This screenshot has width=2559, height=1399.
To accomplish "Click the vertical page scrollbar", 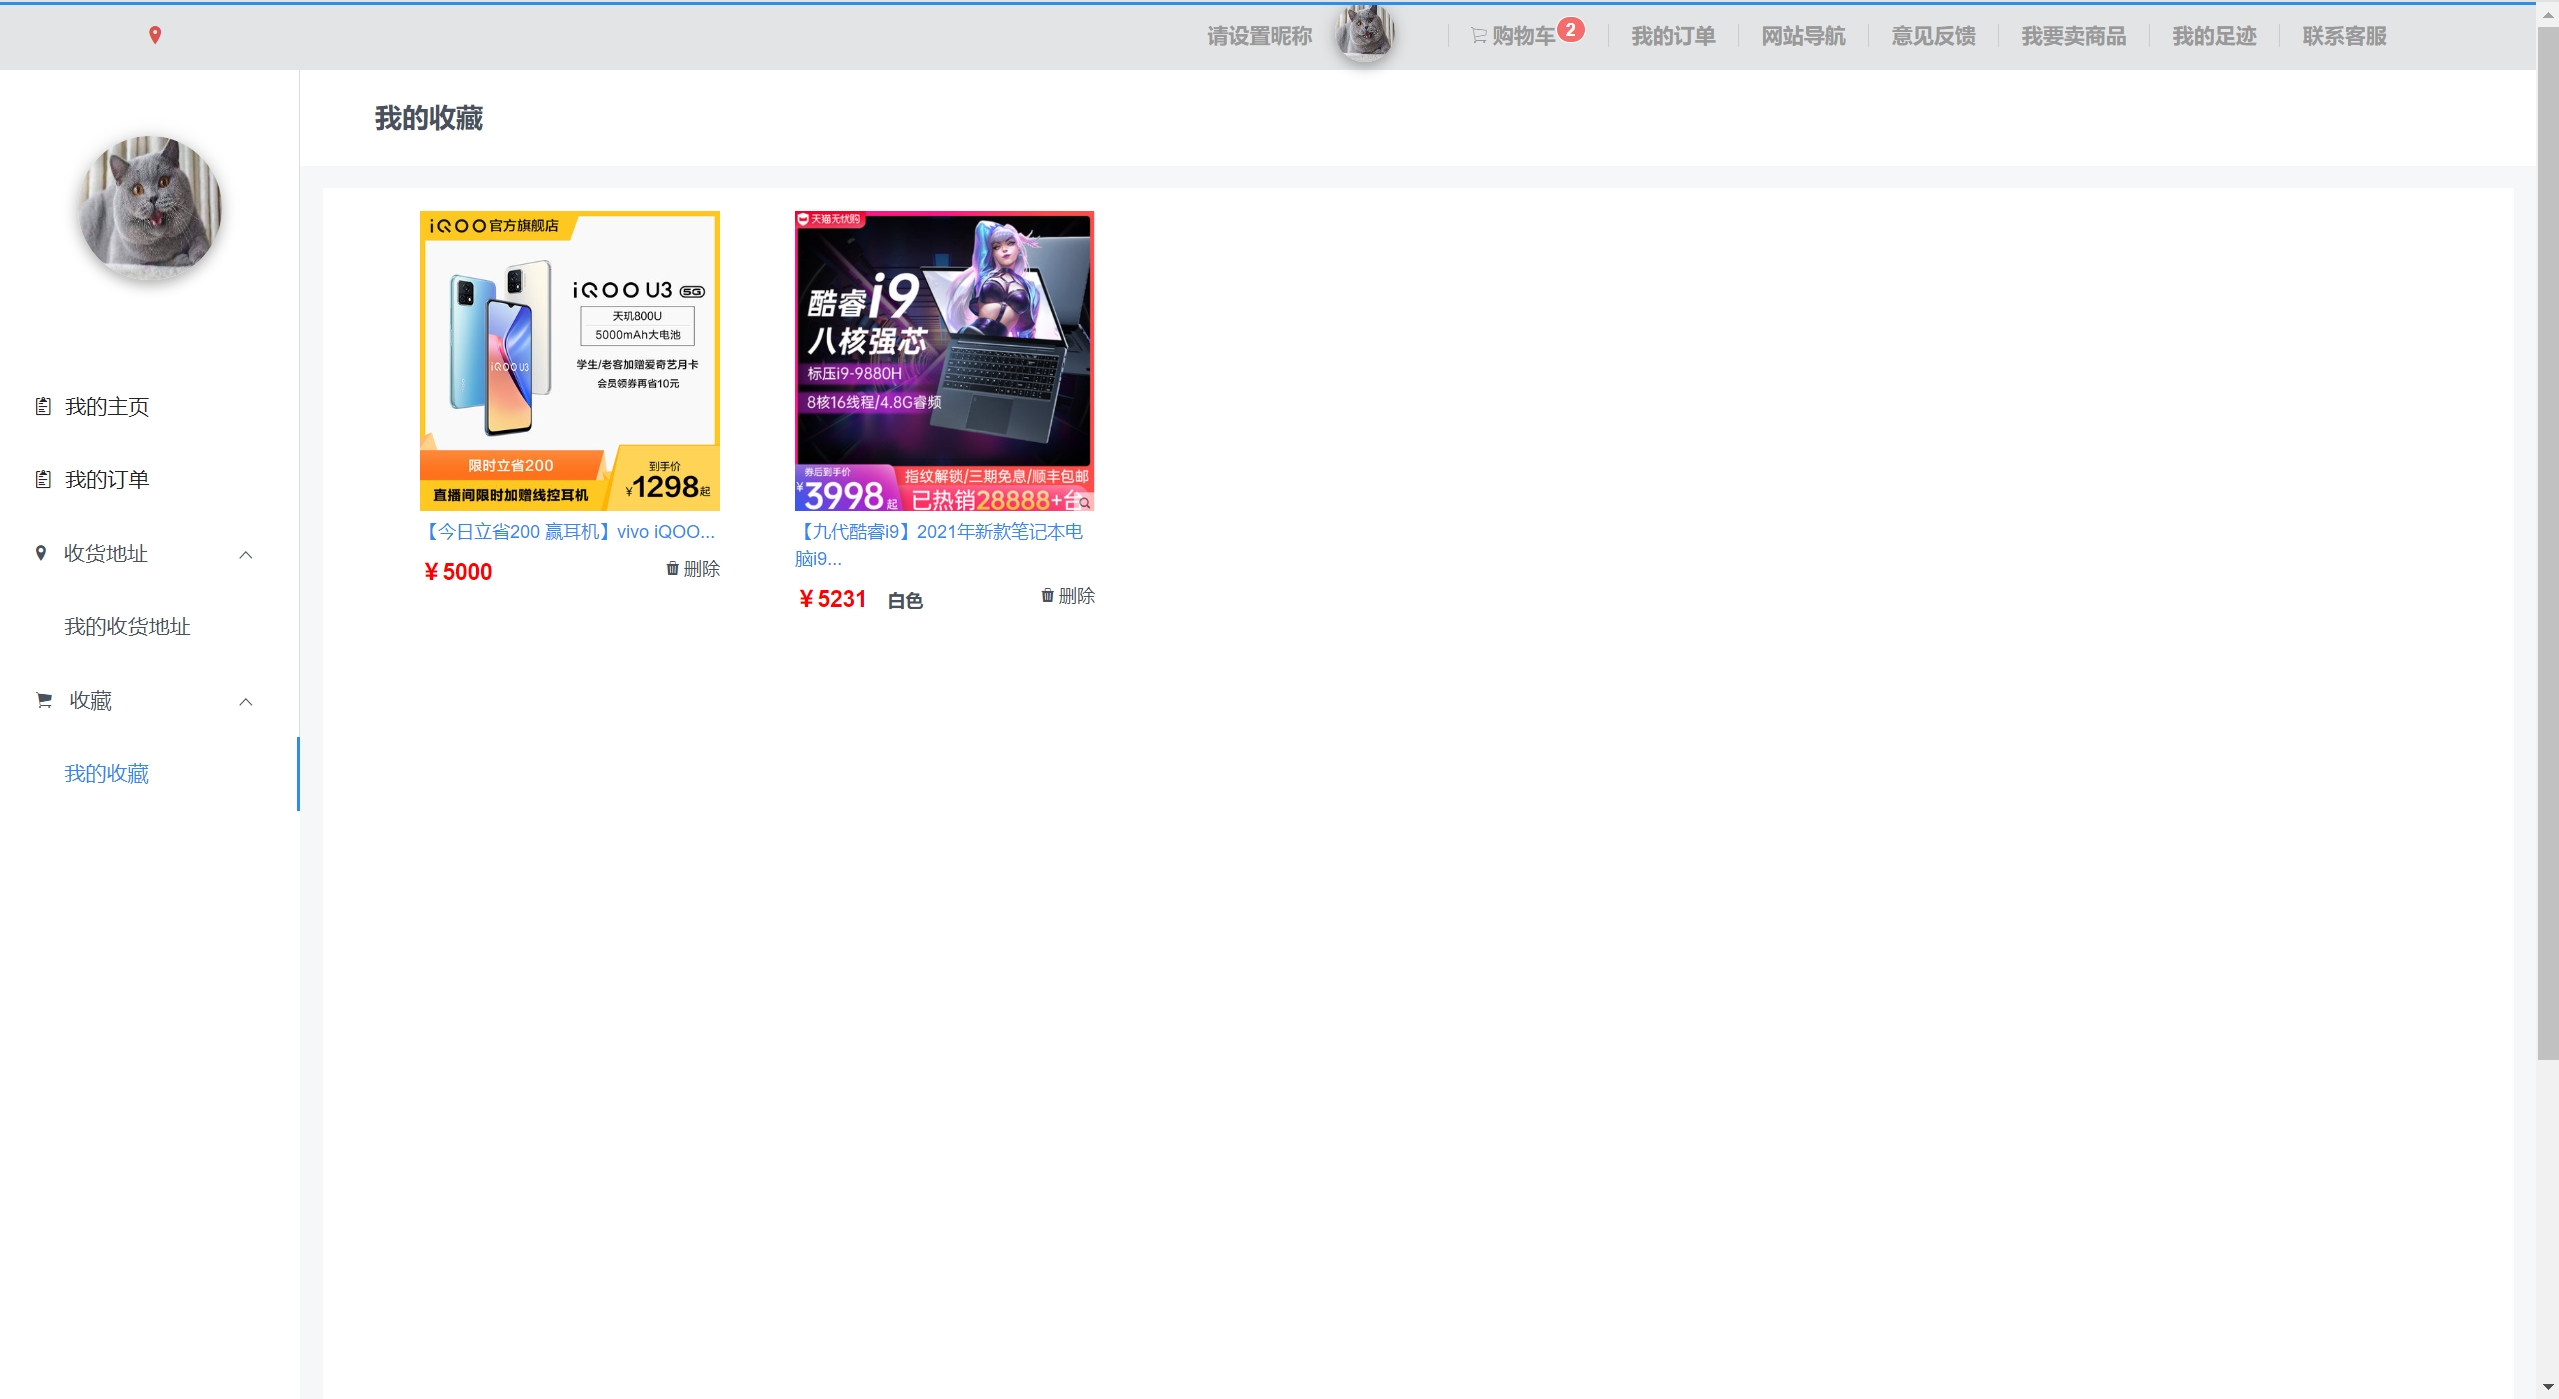I will click(x=2547, y=540).
